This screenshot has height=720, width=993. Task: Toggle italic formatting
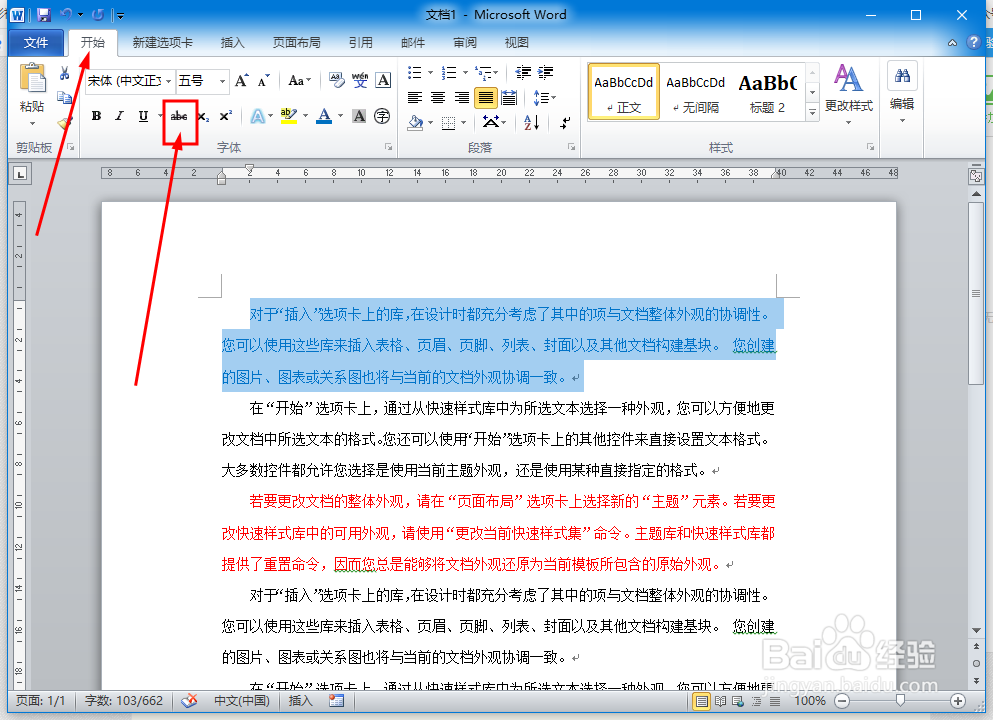coord(119,116)
